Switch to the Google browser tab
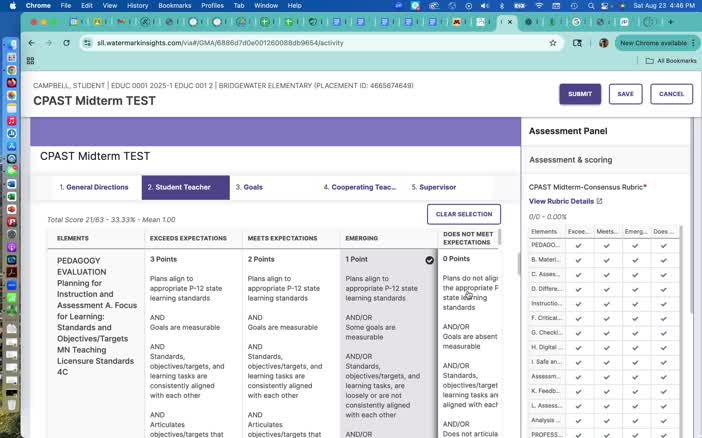The image size is (702, 438). [576, 21]
